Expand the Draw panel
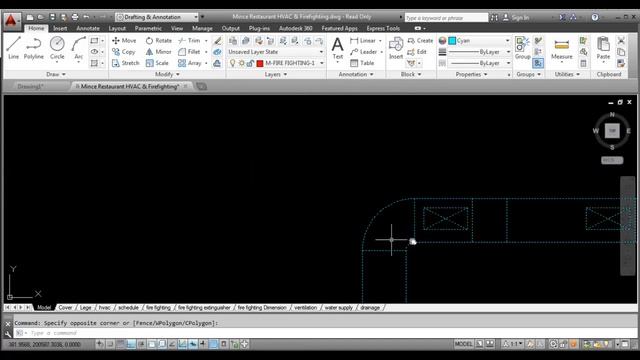 click(x=56, y=74)
